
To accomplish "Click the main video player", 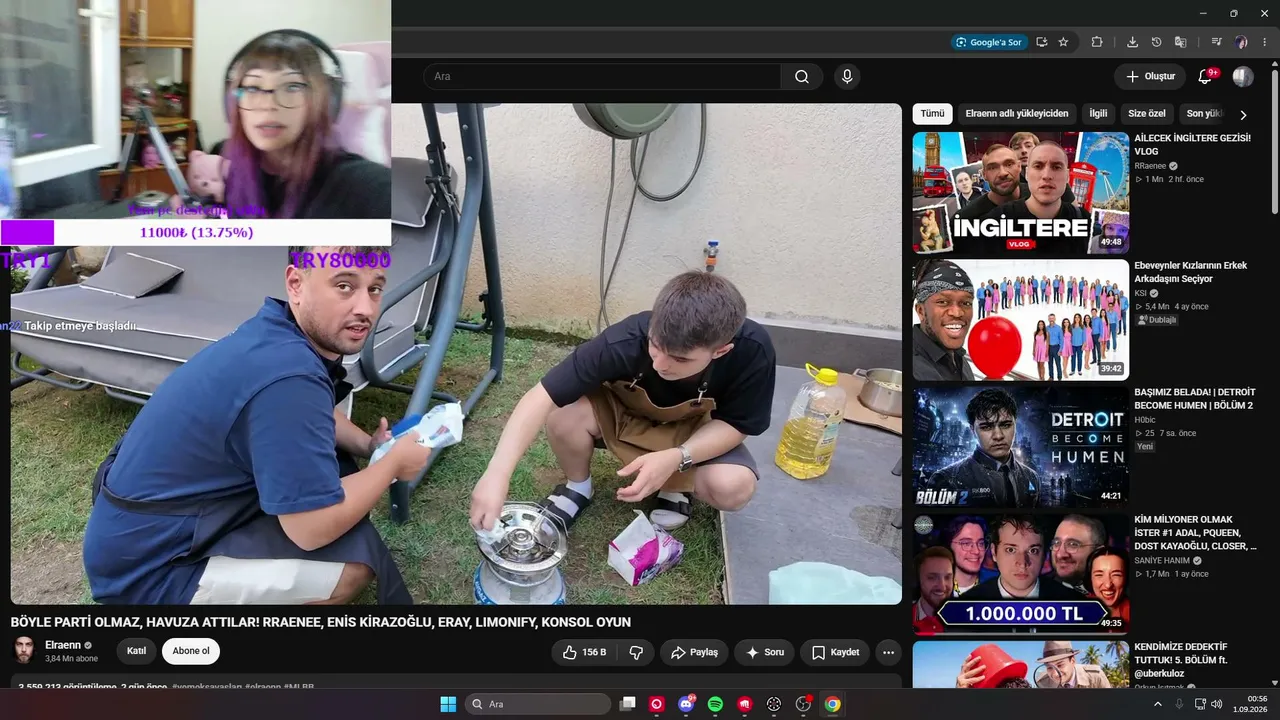I will click(456, 354).
